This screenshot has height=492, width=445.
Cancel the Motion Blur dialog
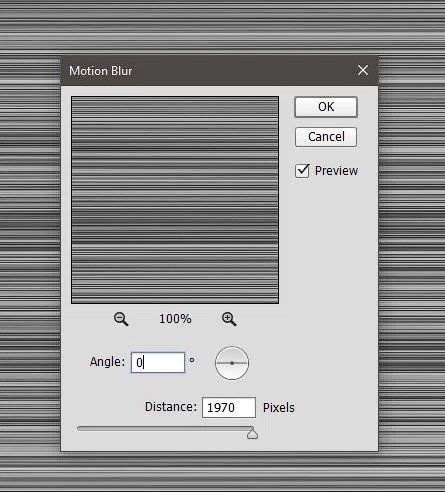(x=326, y=137)
